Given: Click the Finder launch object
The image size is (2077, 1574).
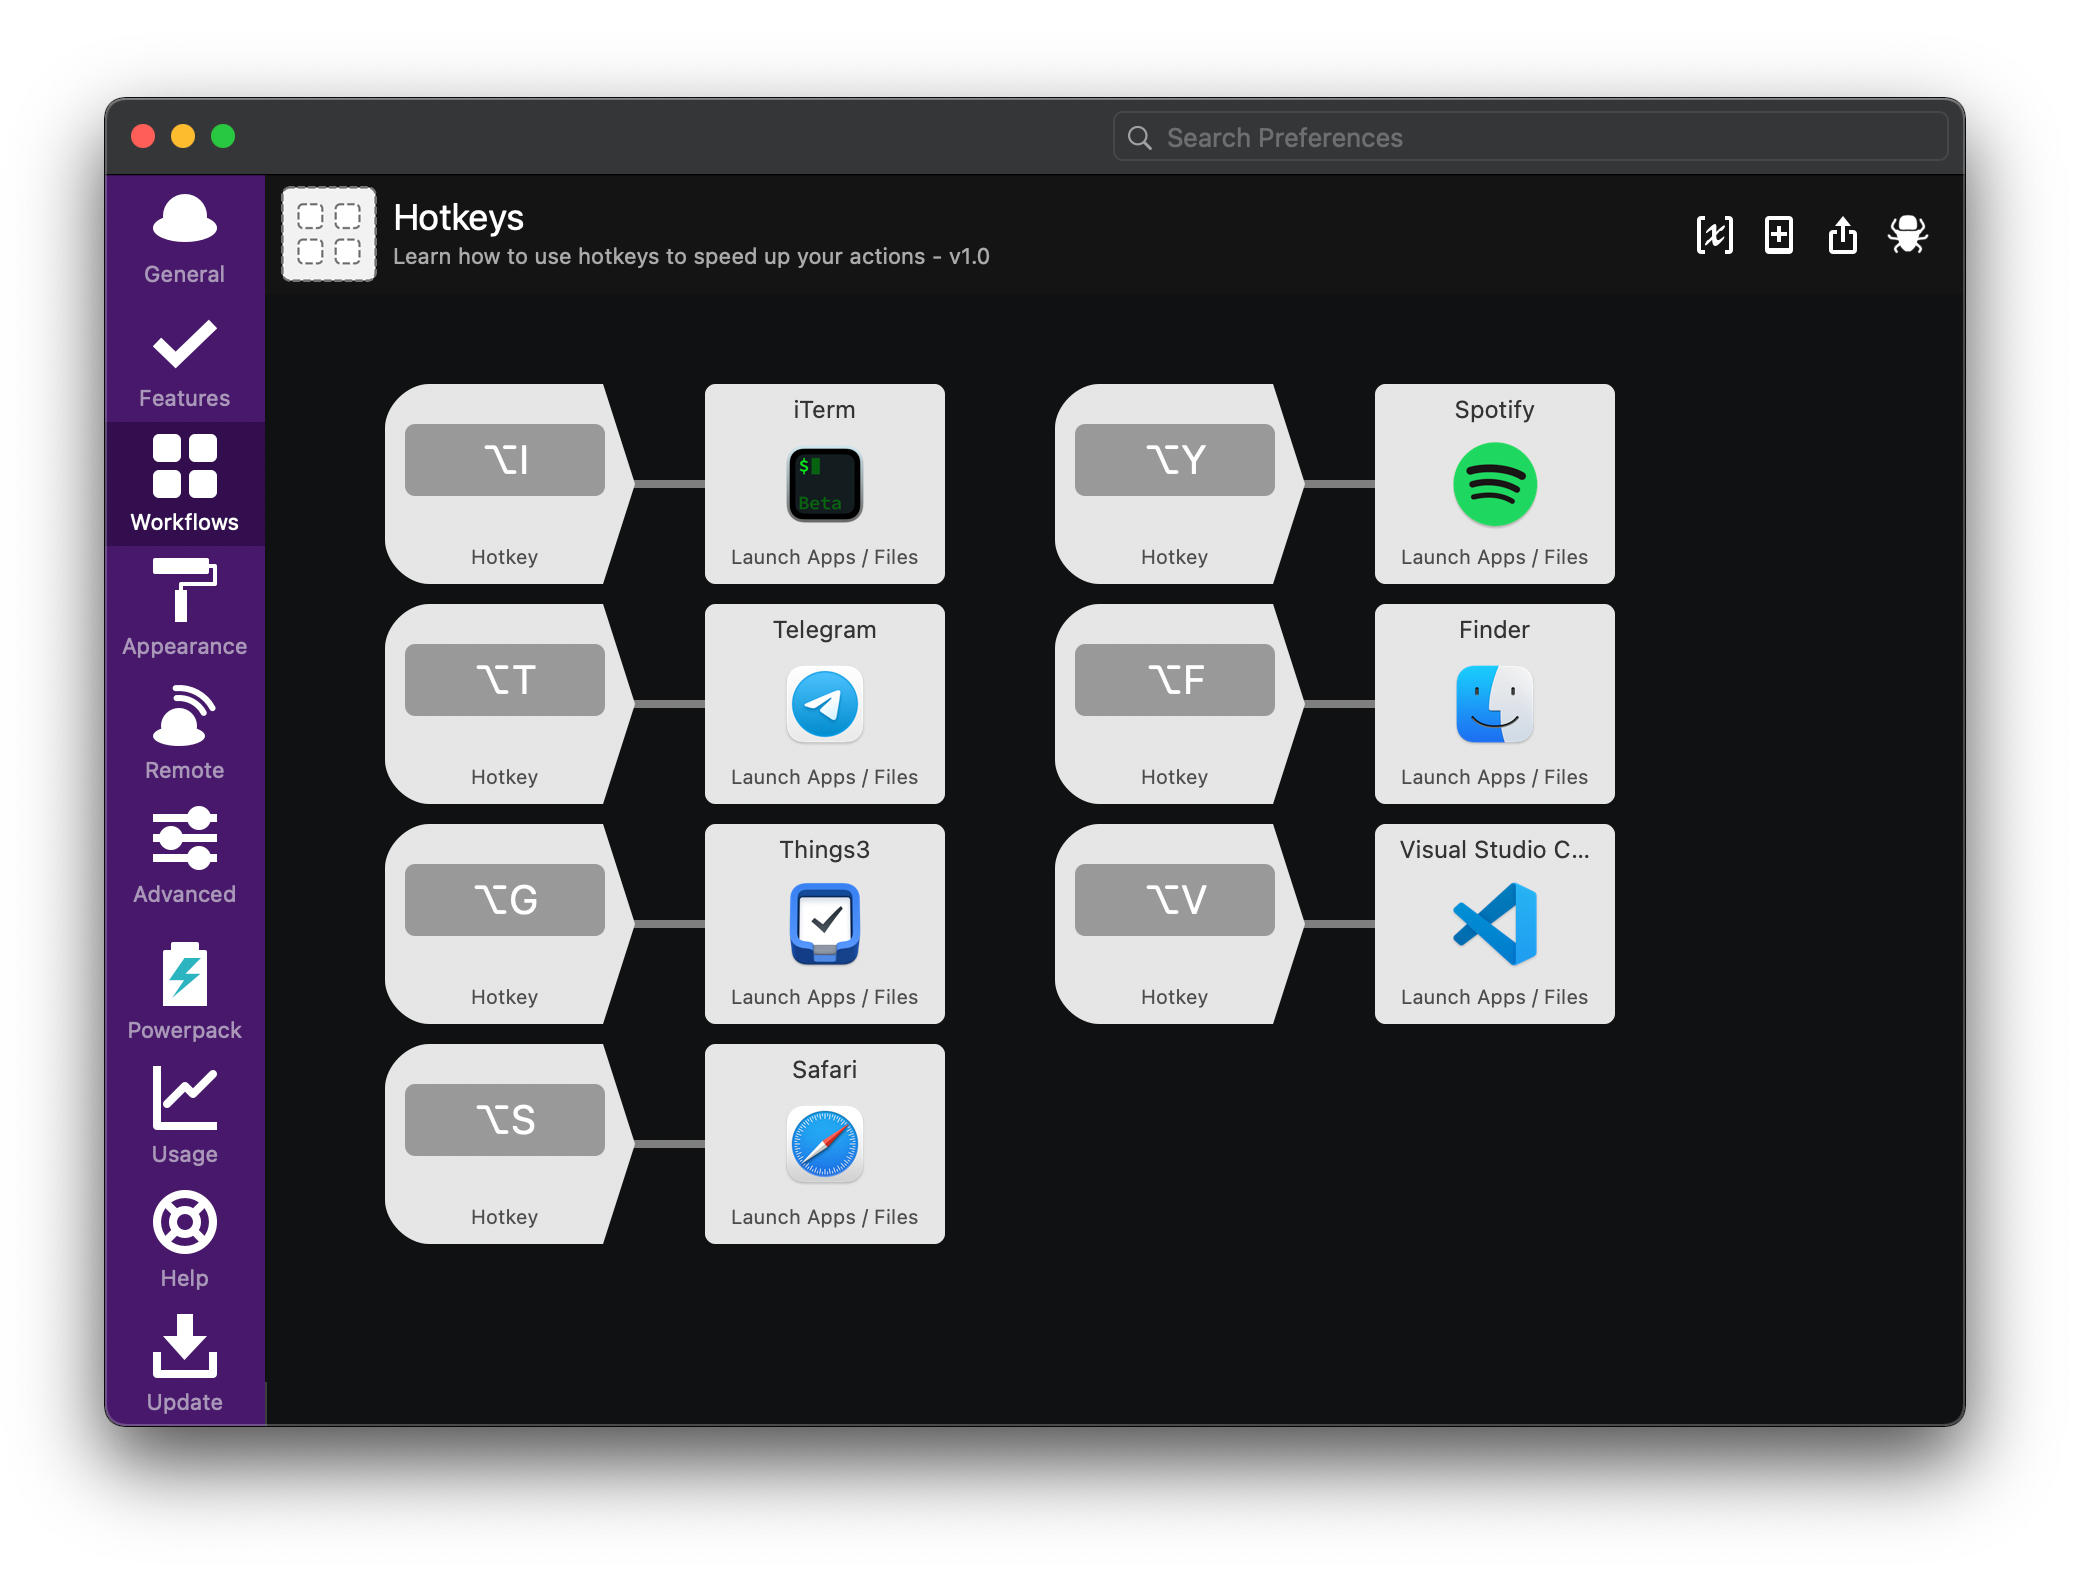Looking at the screenshot, I should [x=1494, y=704].
